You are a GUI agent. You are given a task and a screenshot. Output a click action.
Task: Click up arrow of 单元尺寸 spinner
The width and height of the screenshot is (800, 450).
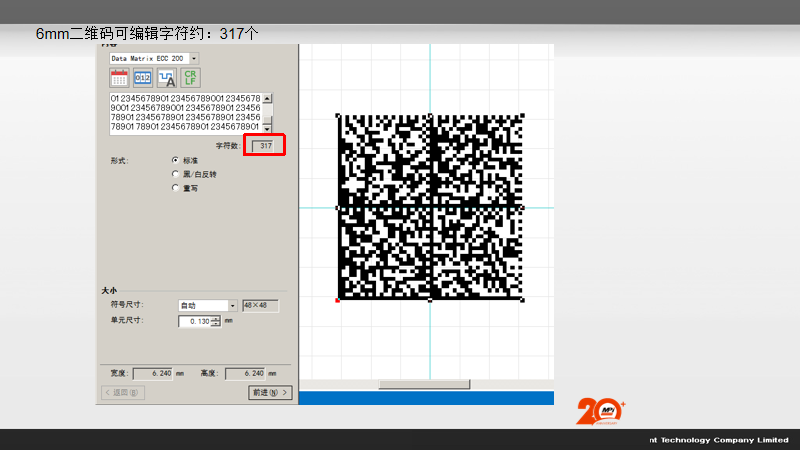click(215, 318)
